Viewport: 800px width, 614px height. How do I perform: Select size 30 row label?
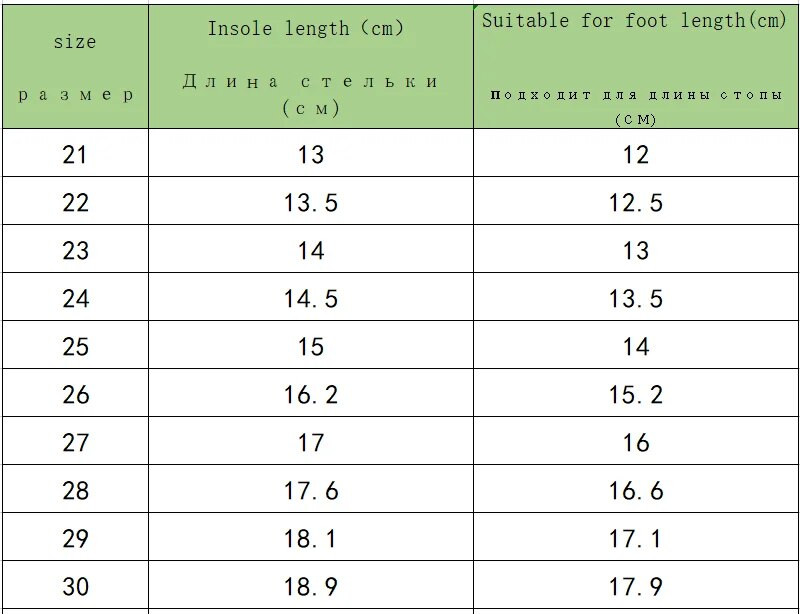pyautogui.click(x=75, y=587)
